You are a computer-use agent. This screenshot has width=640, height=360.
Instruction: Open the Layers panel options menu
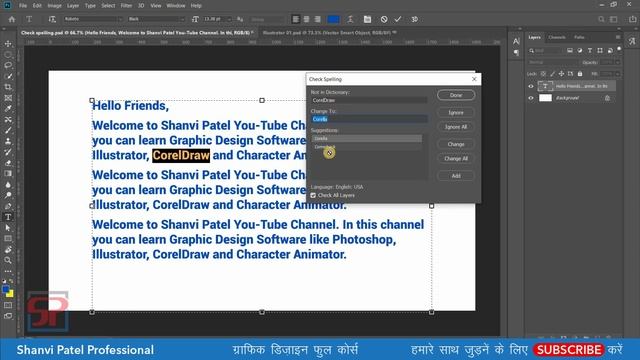pos(618,37)
